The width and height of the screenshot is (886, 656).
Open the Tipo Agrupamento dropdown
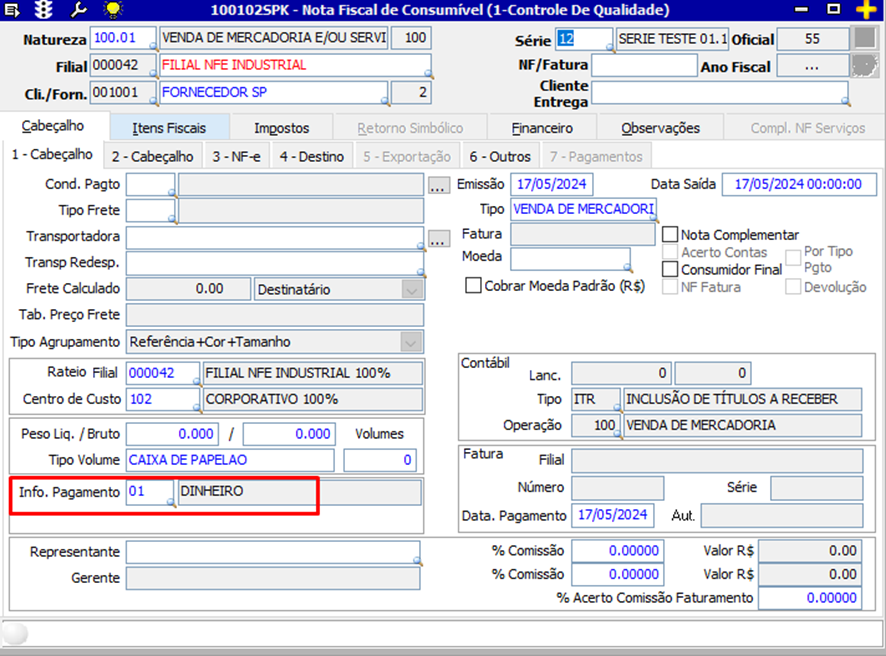pos(411,342)
